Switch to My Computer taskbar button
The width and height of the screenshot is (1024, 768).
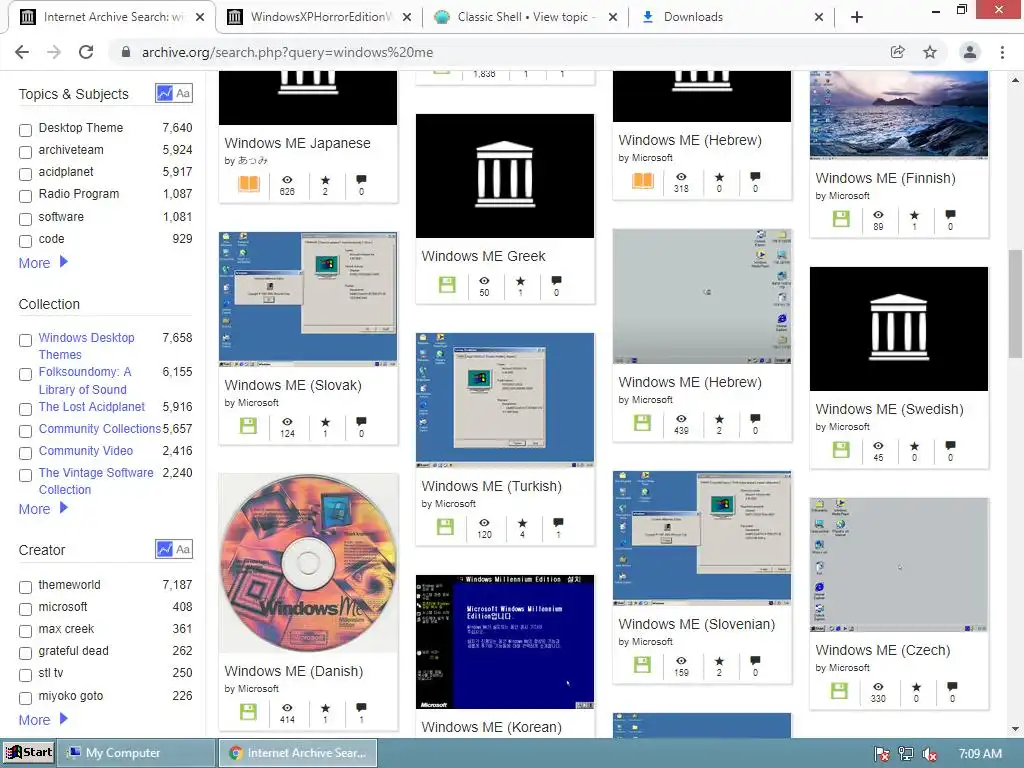coord(136,753)
